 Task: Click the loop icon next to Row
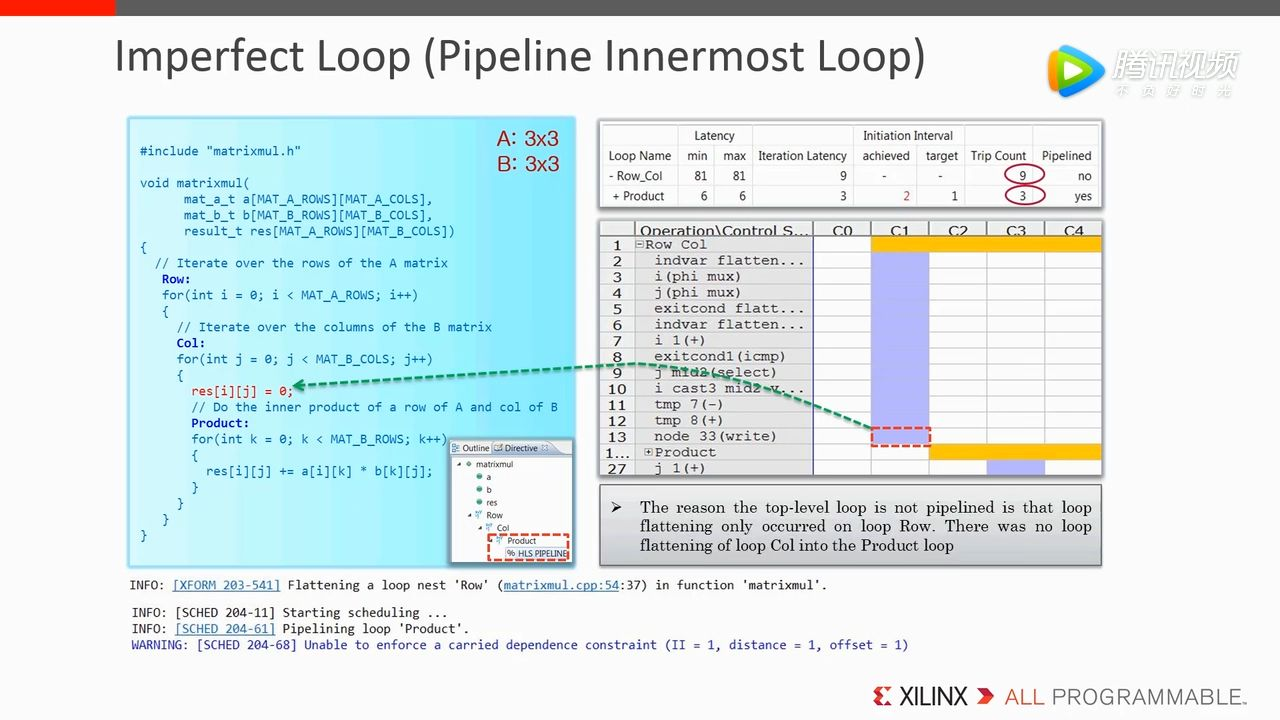(478, 515)
